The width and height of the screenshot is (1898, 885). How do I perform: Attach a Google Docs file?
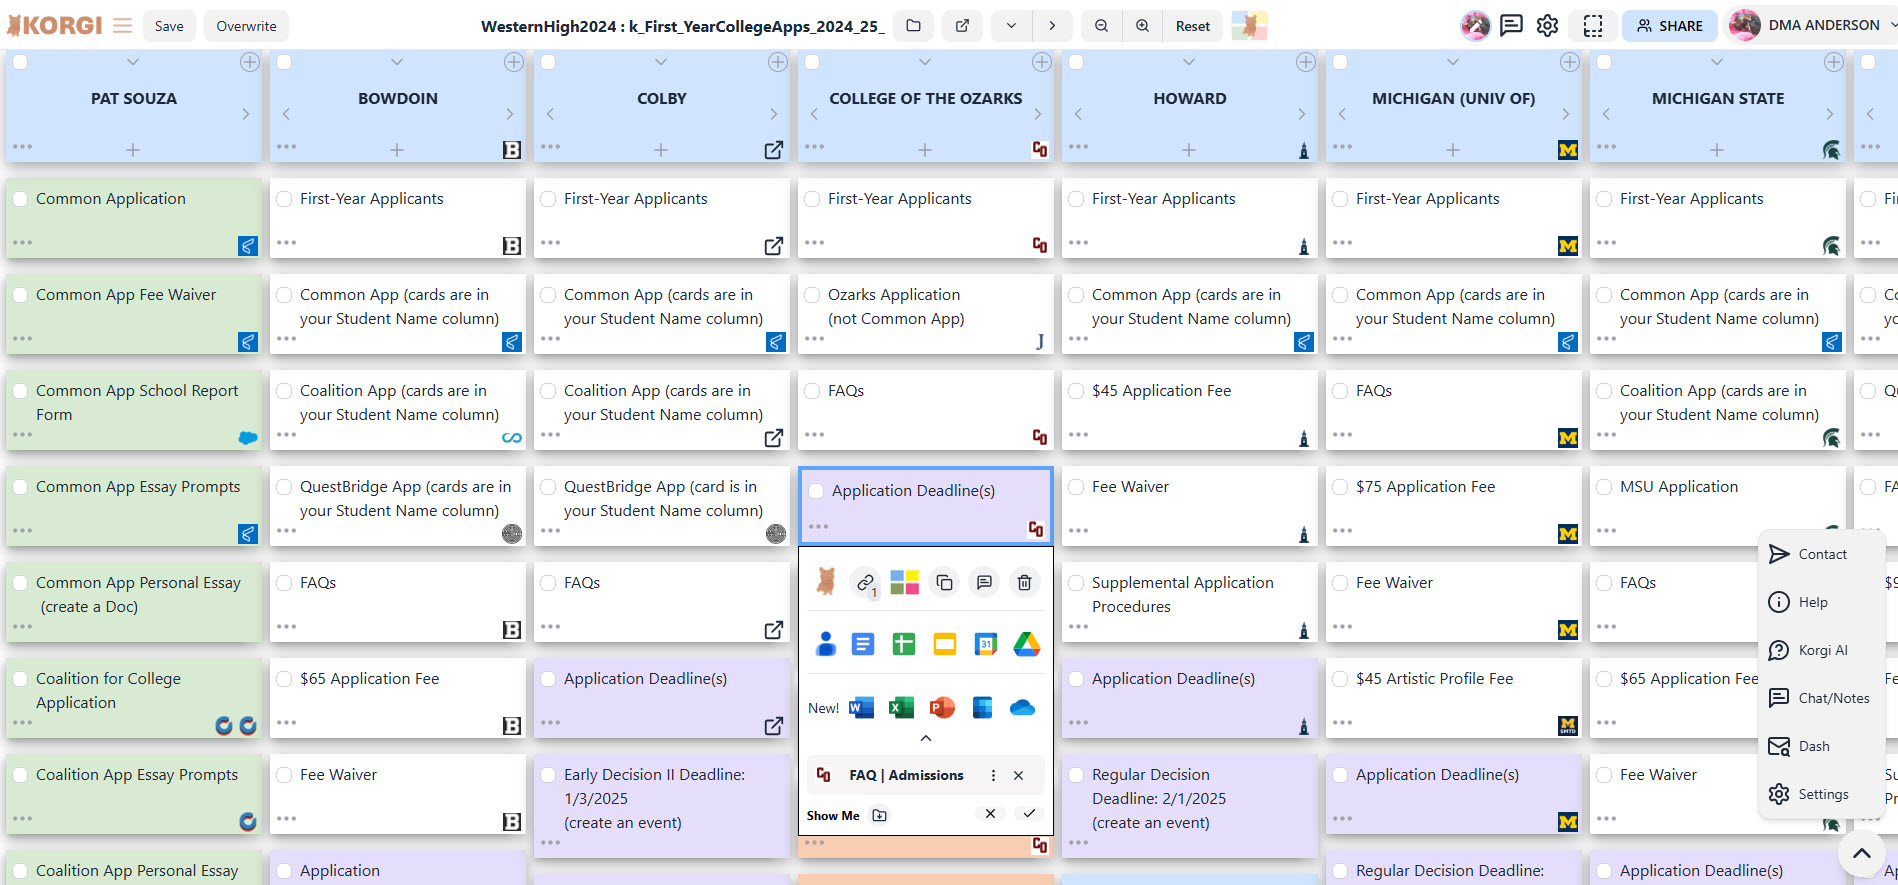tap(863, 644)
